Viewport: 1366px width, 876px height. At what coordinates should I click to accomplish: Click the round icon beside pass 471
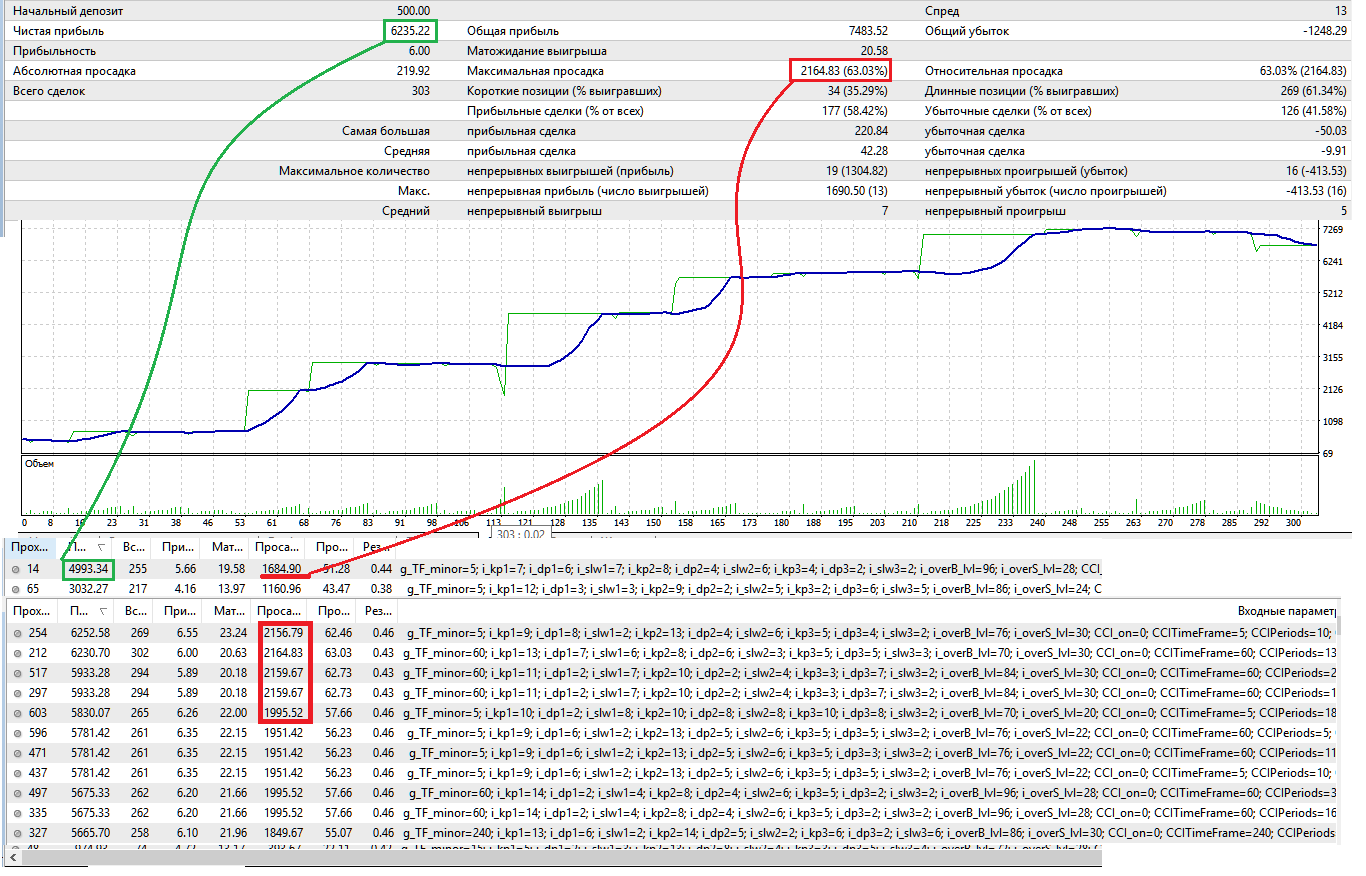[x=15, y=752]
